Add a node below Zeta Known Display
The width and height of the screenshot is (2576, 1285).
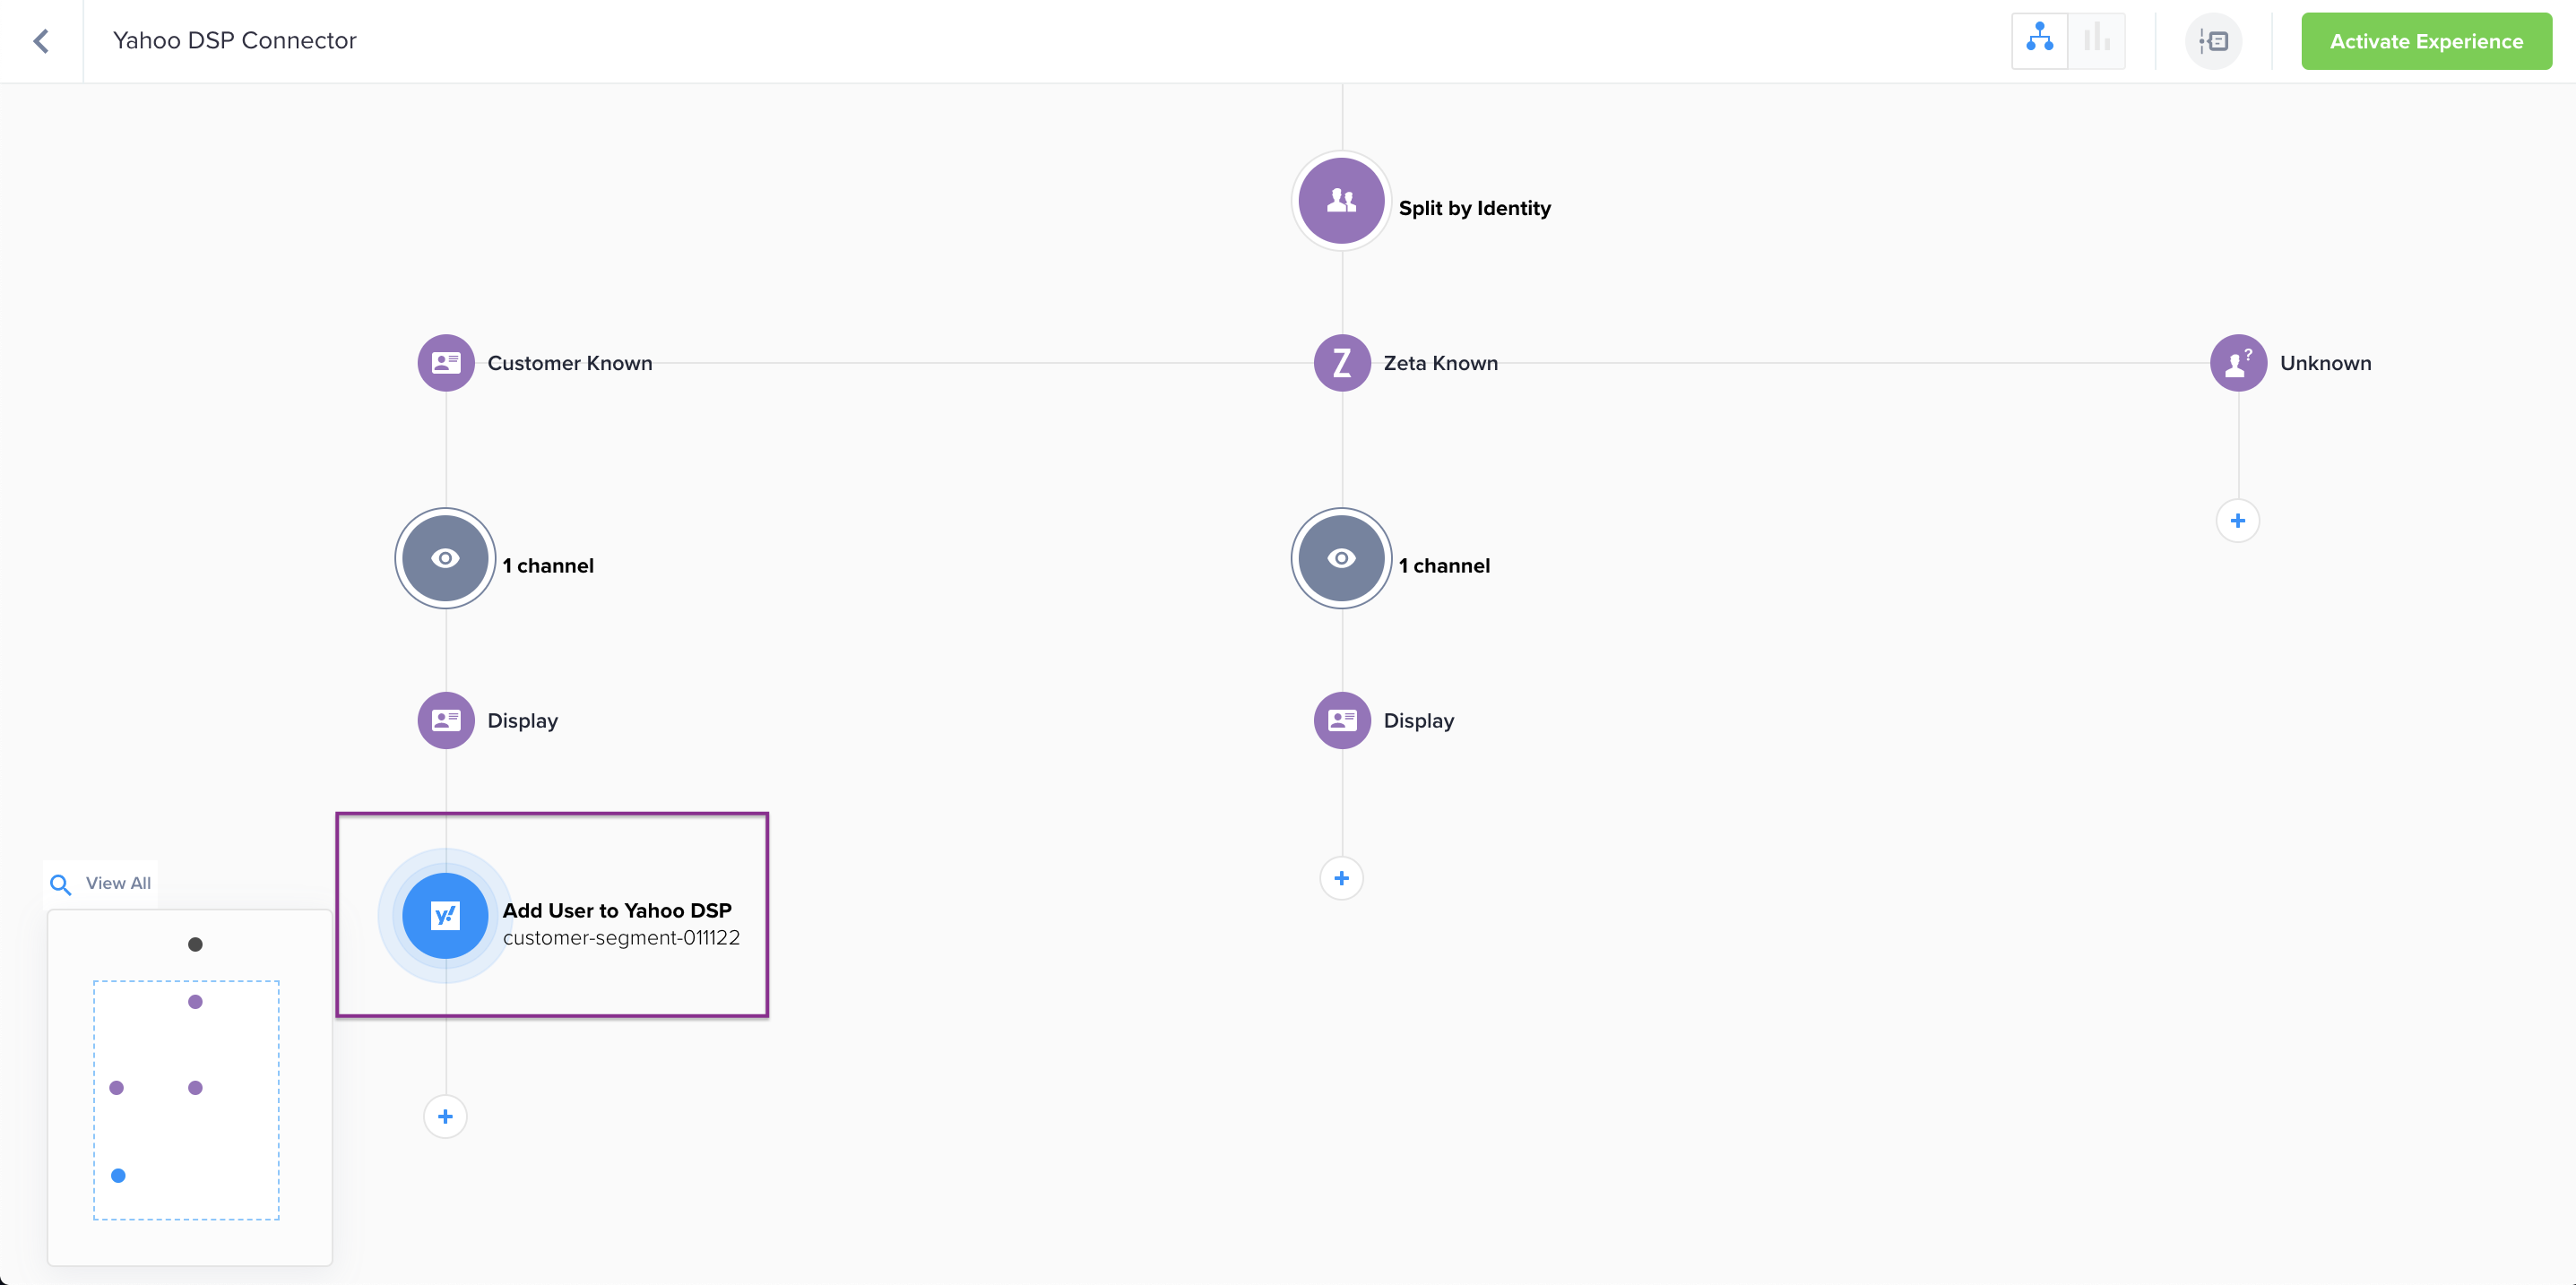1341,878
